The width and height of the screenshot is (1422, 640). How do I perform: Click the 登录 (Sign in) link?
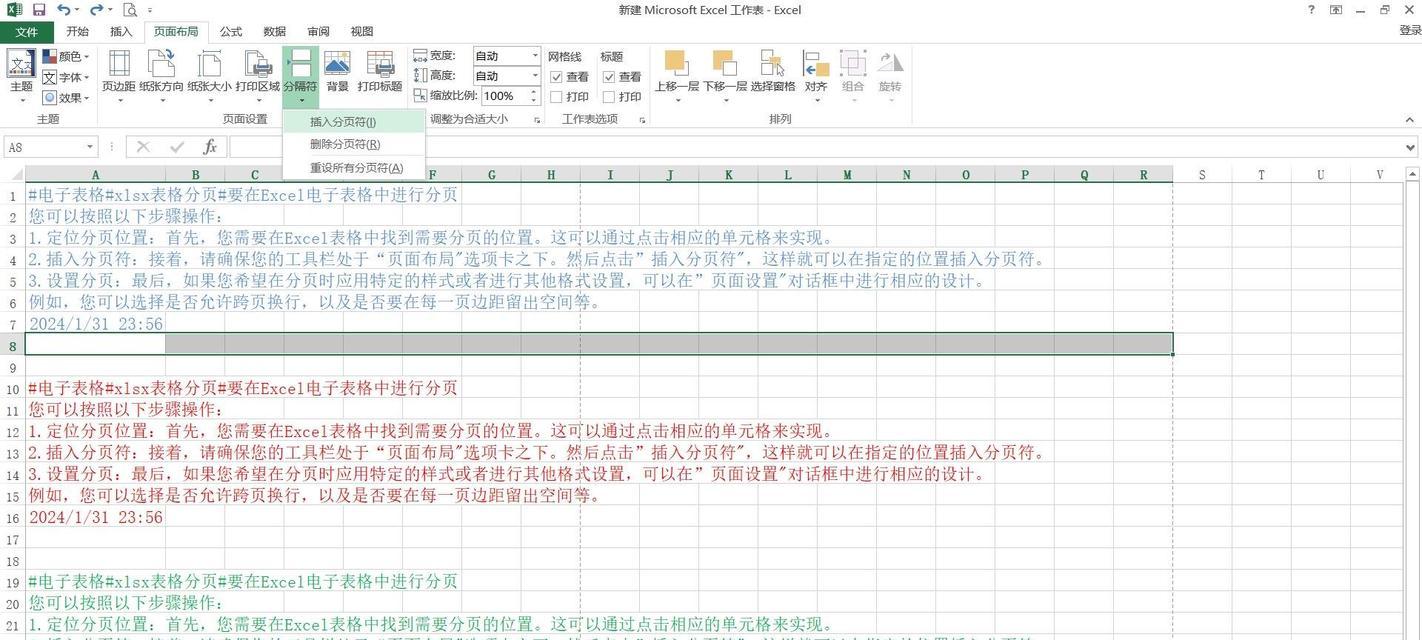(1409, 31)
